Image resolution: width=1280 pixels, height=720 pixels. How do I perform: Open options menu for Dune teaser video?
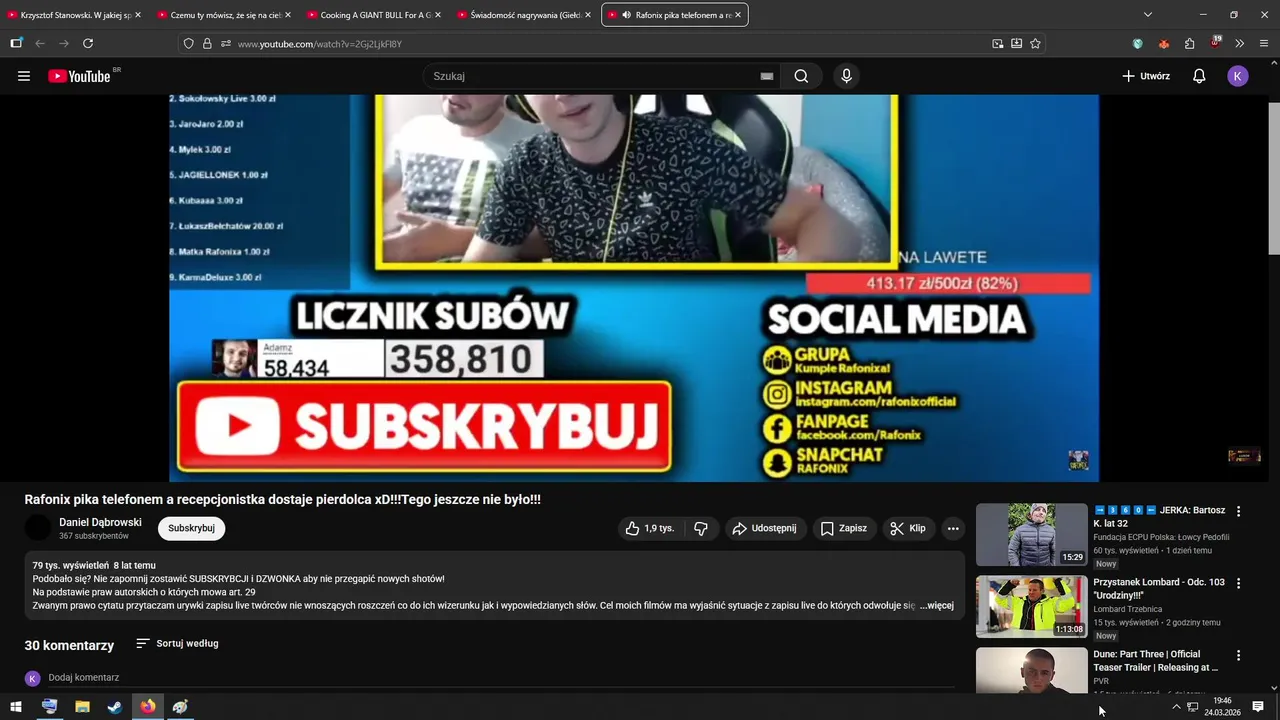[x=1238, y=655]
